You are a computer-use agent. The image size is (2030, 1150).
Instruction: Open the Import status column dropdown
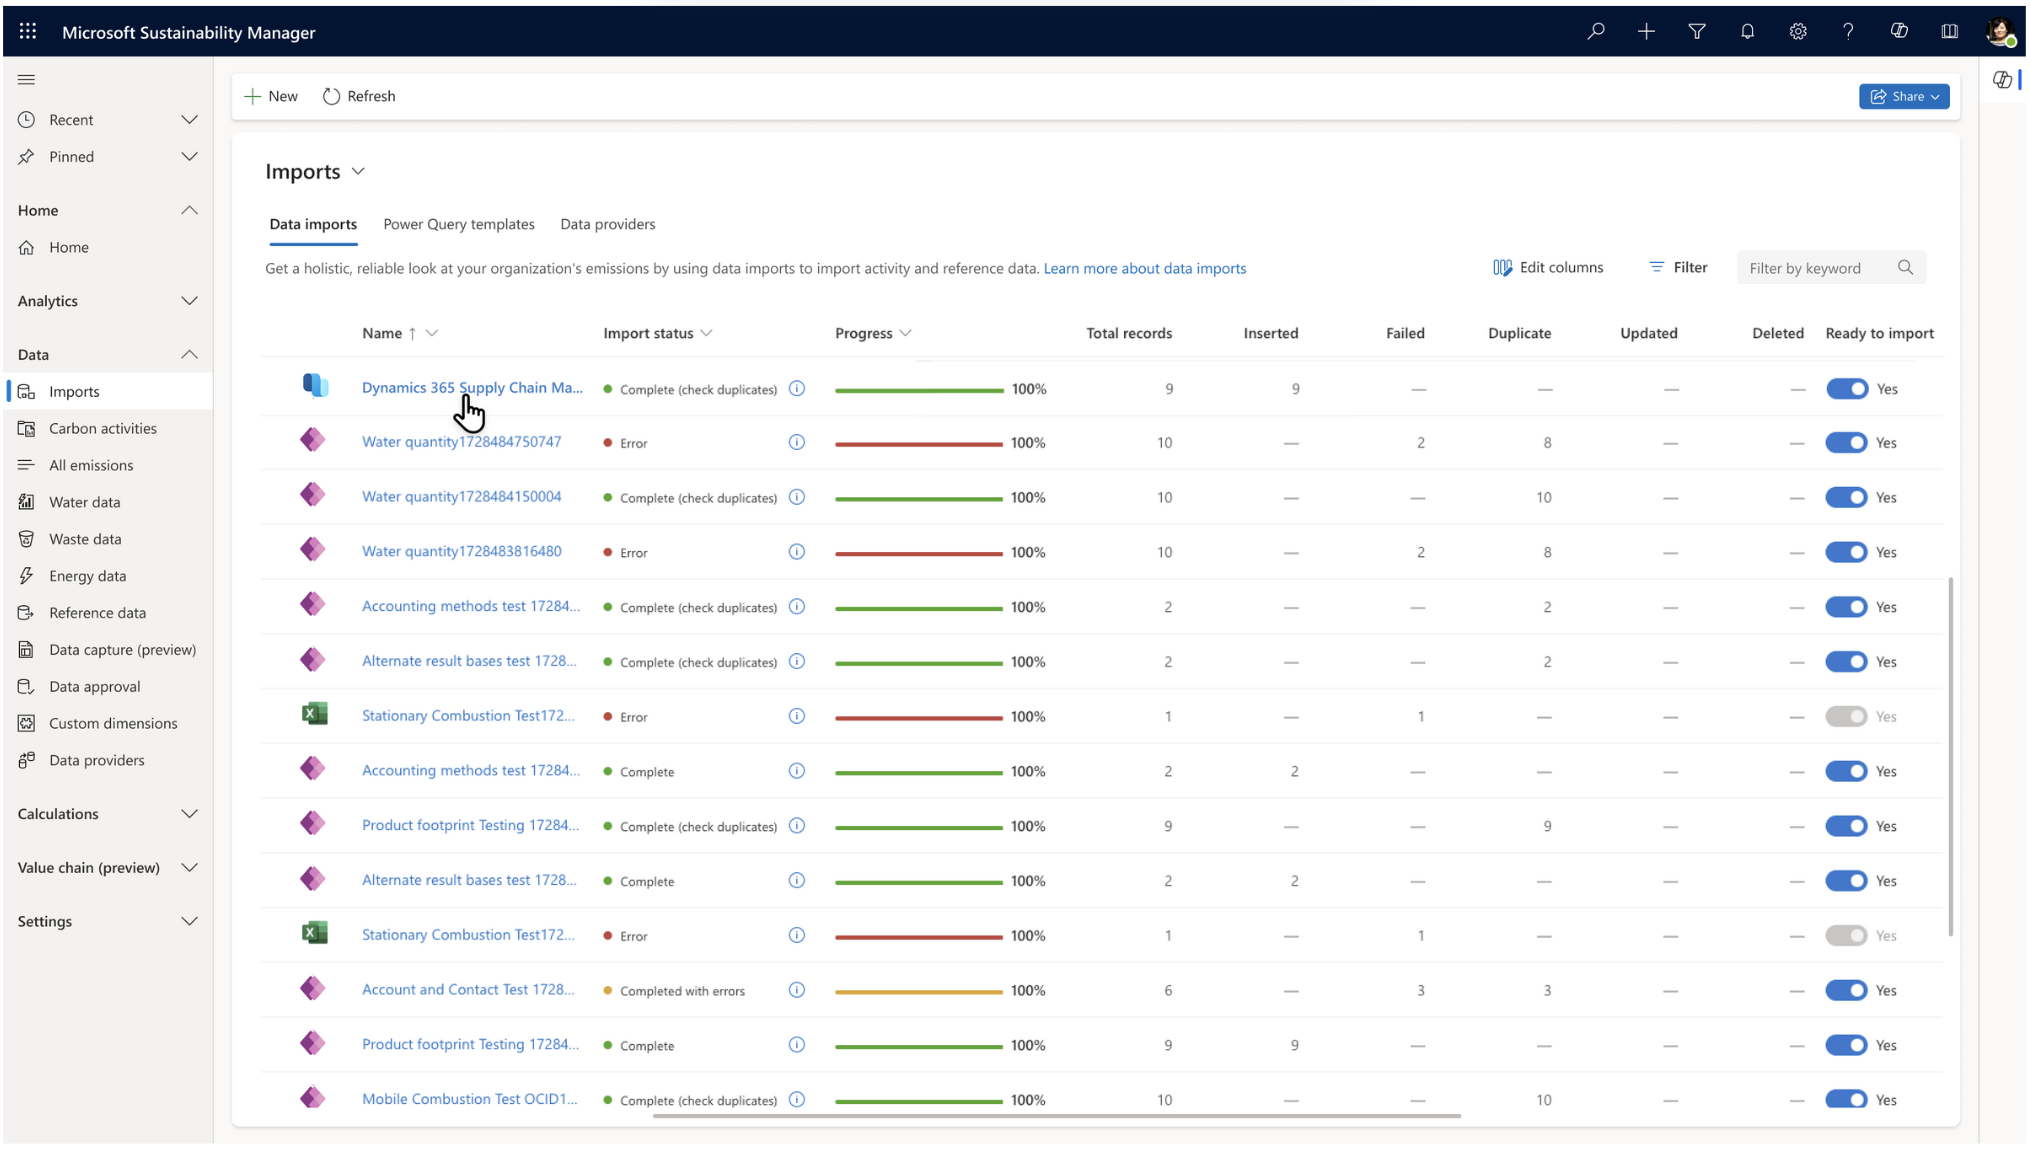706,334
